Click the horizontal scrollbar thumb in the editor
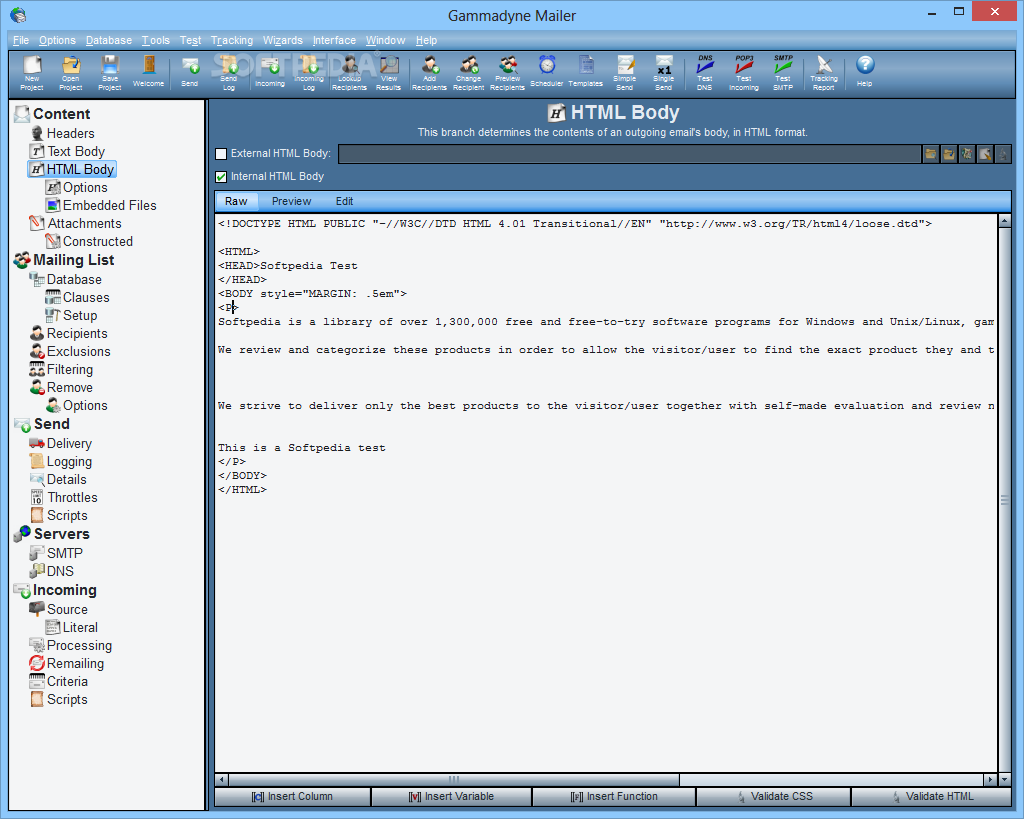The image size is (1024, 819). pos(454,779)
